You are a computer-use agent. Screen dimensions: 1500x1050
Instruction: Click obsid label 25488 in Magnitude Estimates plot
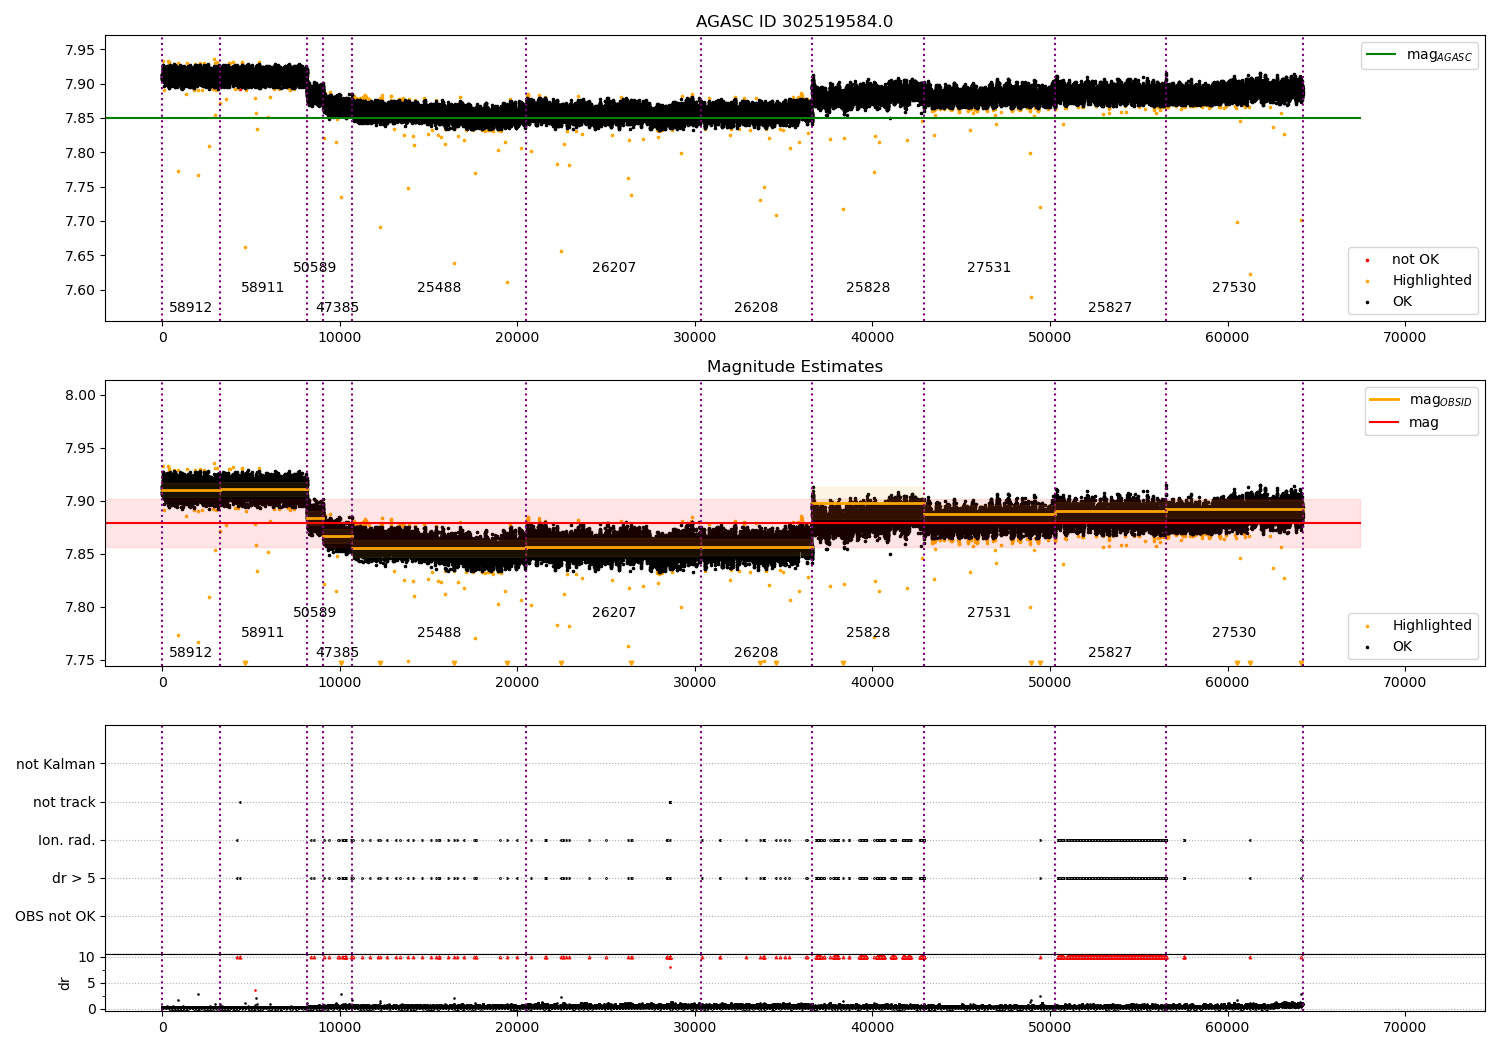coord(439,633)
